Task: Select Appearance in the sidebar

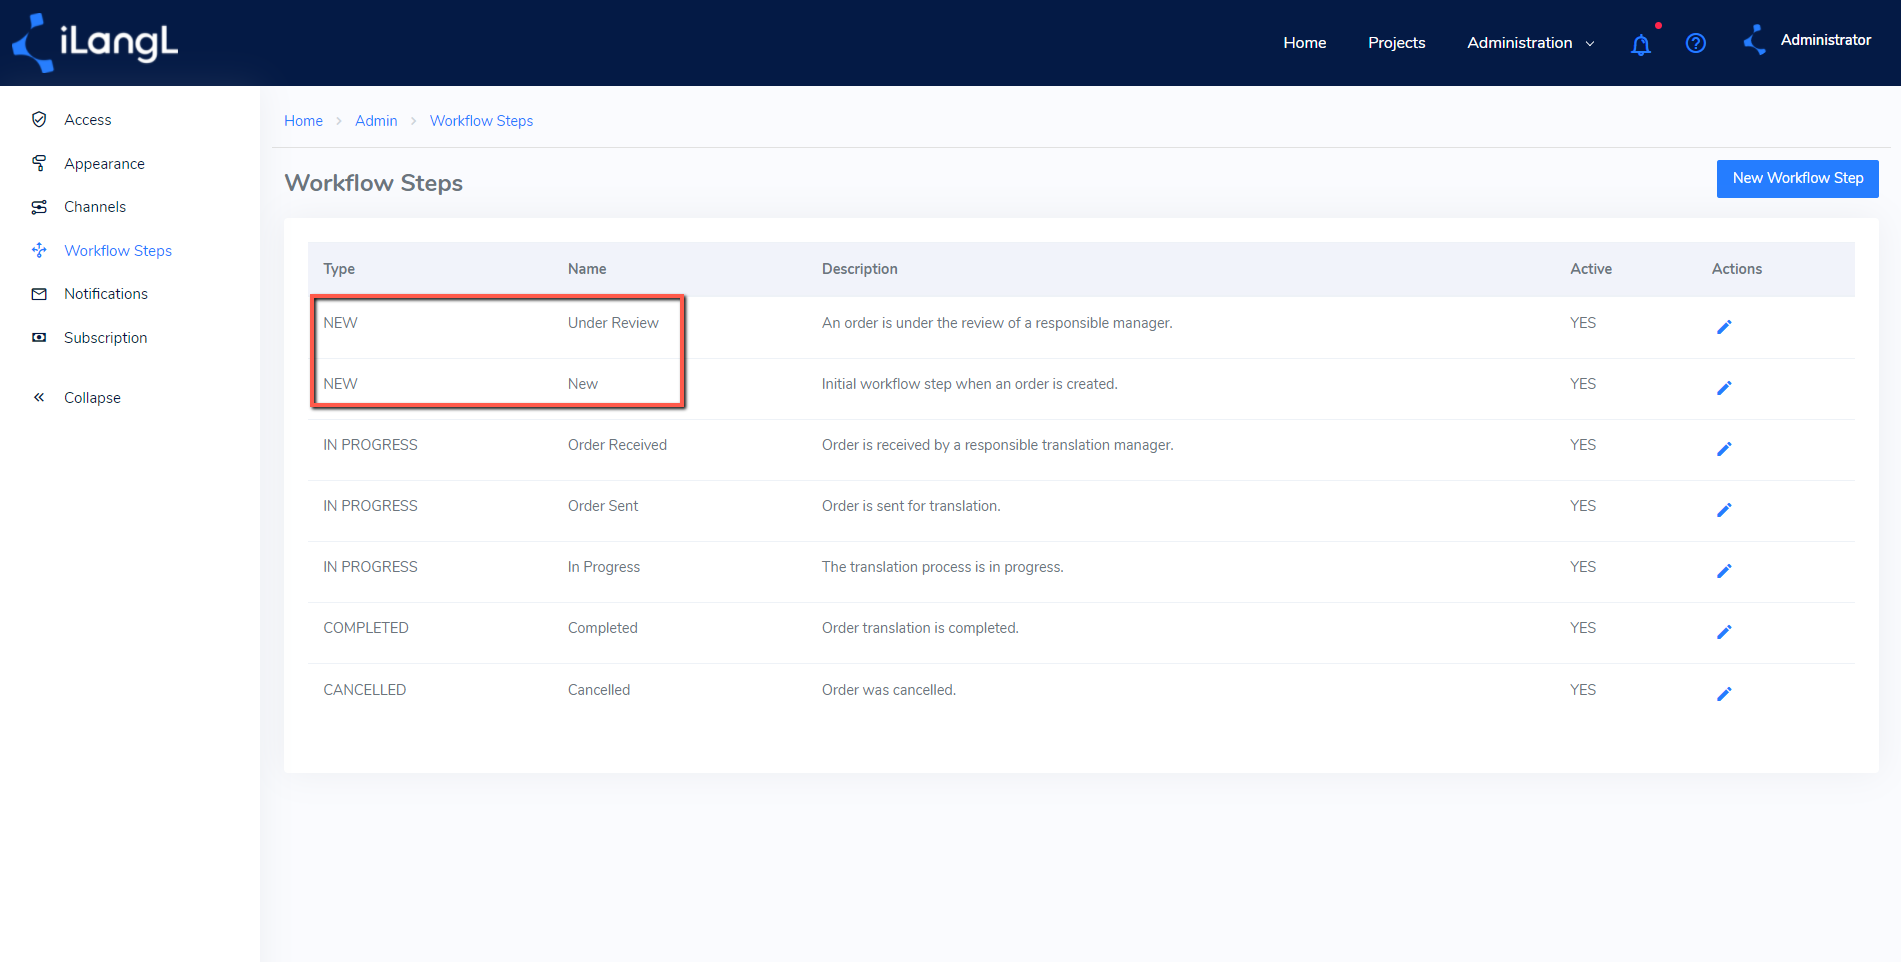Action: [104, 163]
